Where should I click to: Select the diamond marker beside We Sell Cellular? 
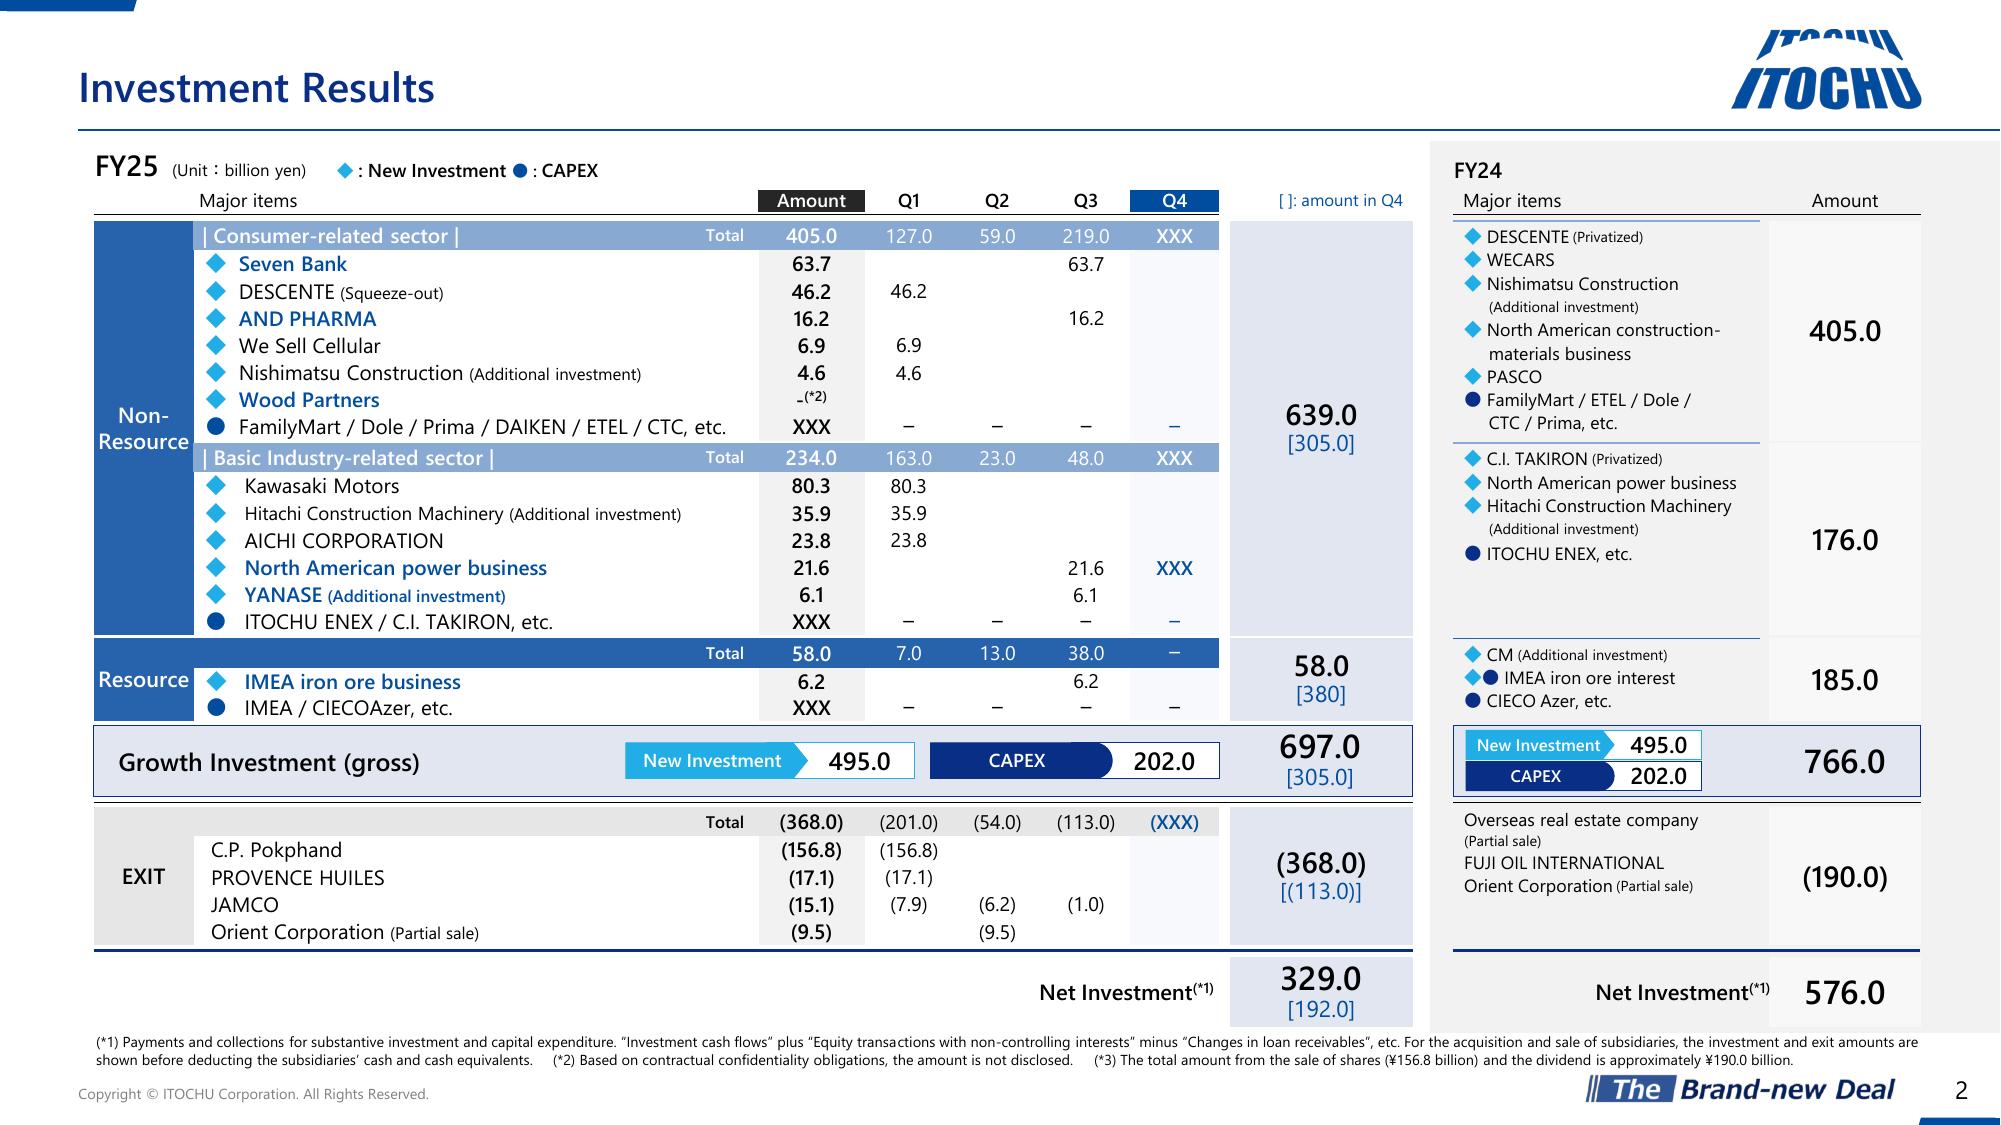[216, 346]
